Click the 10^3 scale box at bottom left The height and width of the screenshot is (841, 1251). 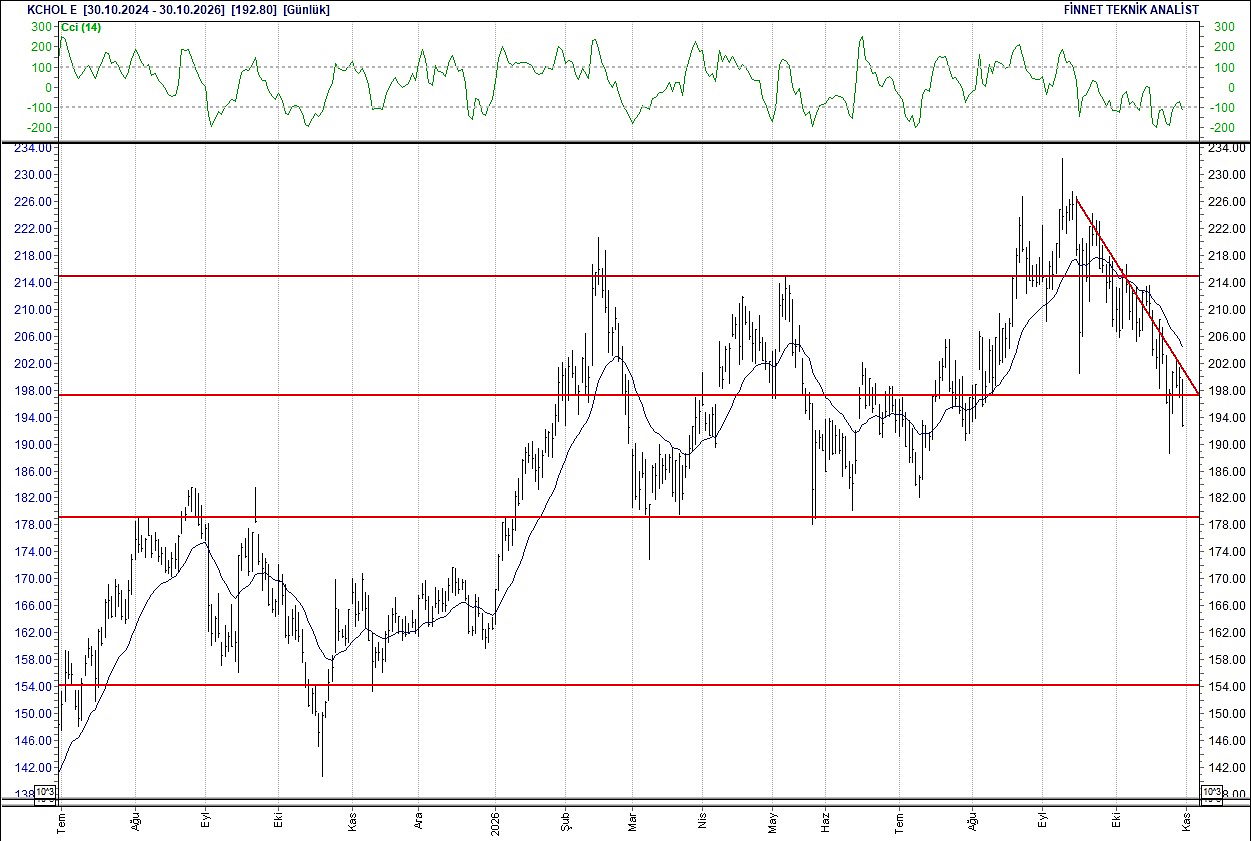[x=46, y=794]
